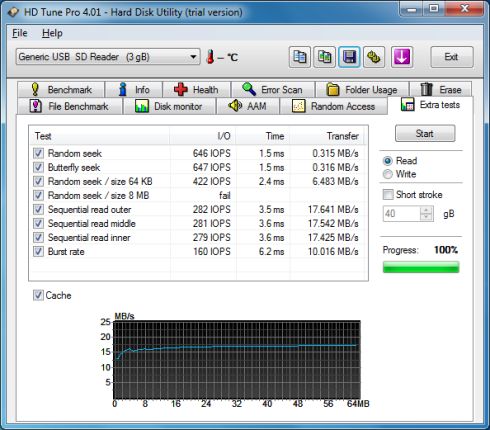
Task: Click the purple down arrow icon
Action: coord(402,57)
